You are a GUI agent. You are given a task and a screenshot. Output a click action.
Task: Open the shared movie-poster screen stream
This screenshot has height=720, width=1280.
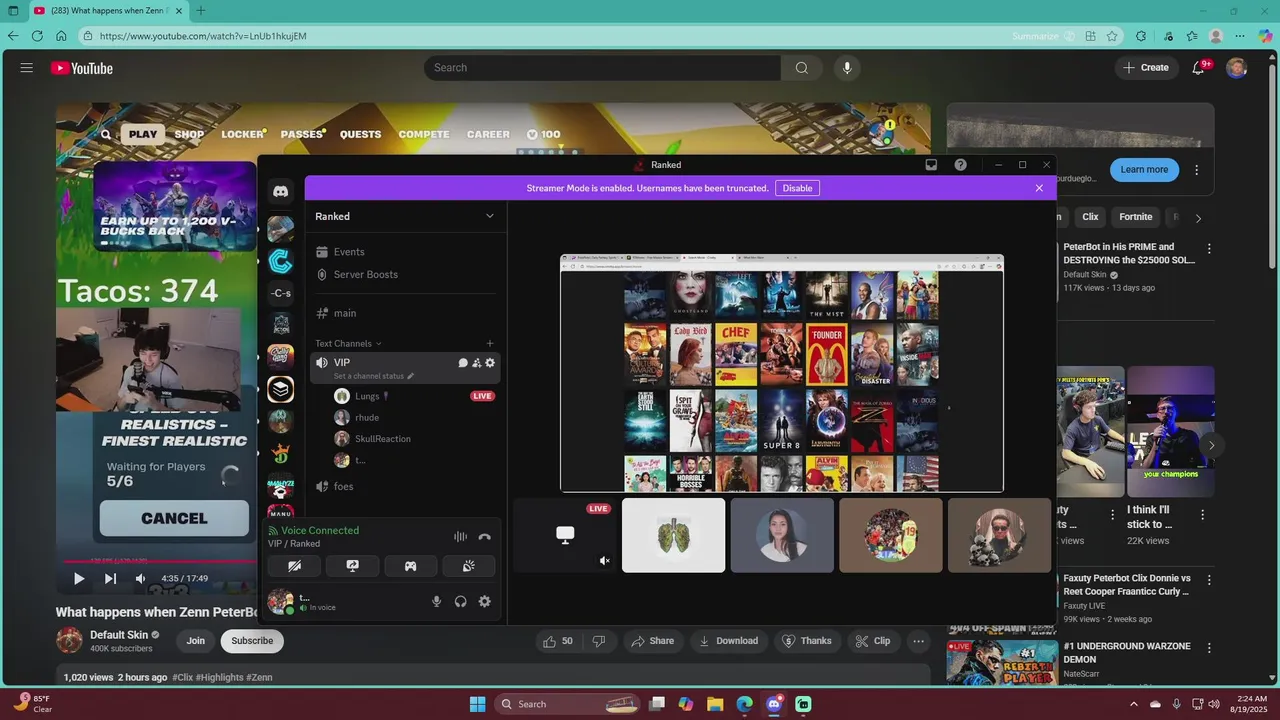[x=782, y=373]
